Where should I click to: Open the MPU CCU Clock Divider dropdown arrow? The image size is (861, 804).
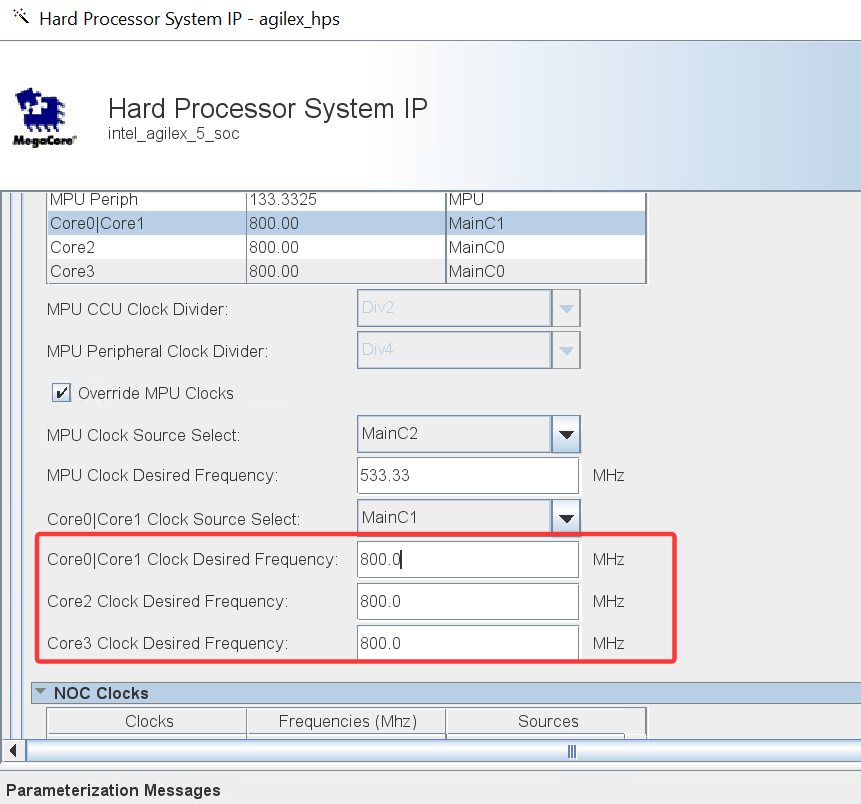point(566,308)
